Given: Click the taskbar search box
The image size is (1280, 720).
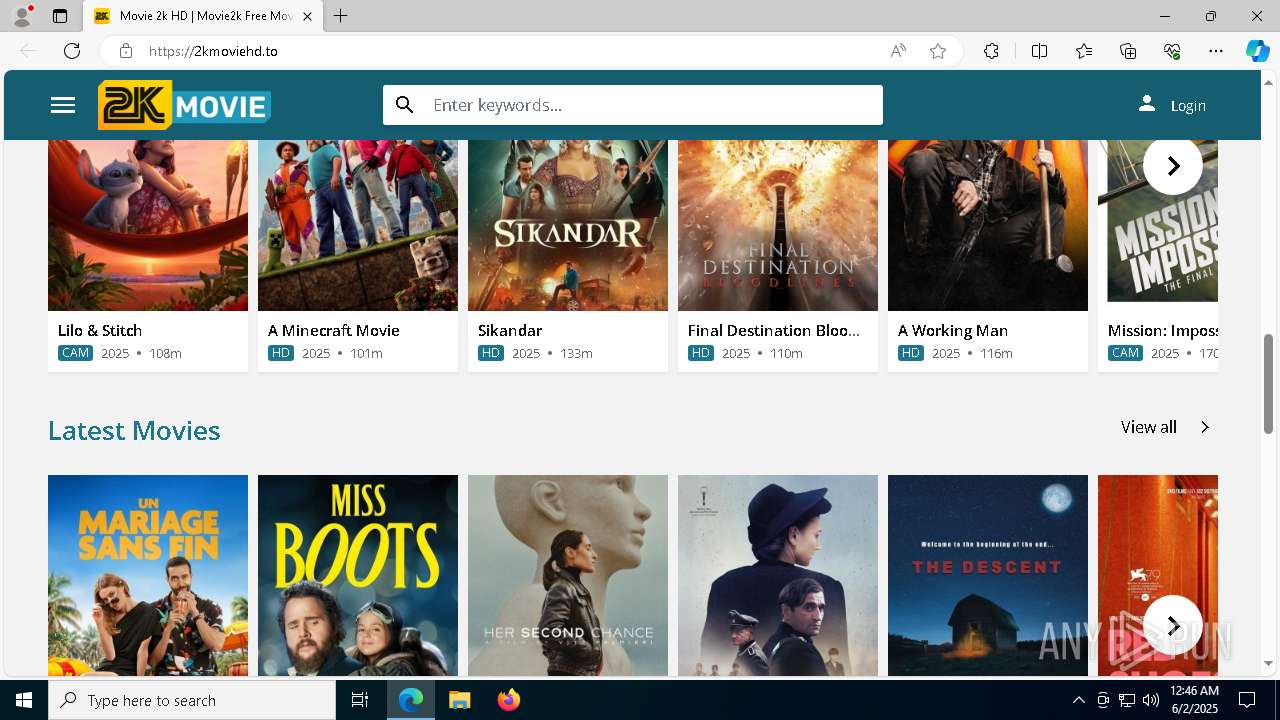Looking at the screenshot, I should point(192,700).
